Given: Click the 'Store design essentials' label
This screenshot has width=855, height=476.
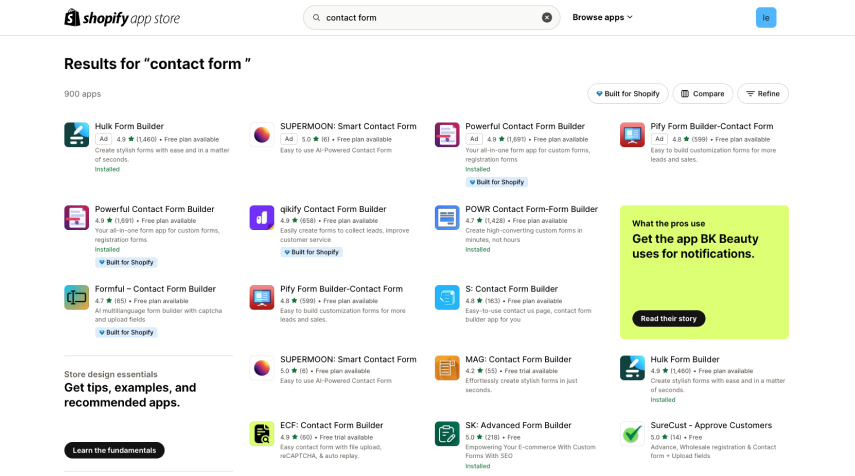Looking at the screenshot, I should click(111, 375).
